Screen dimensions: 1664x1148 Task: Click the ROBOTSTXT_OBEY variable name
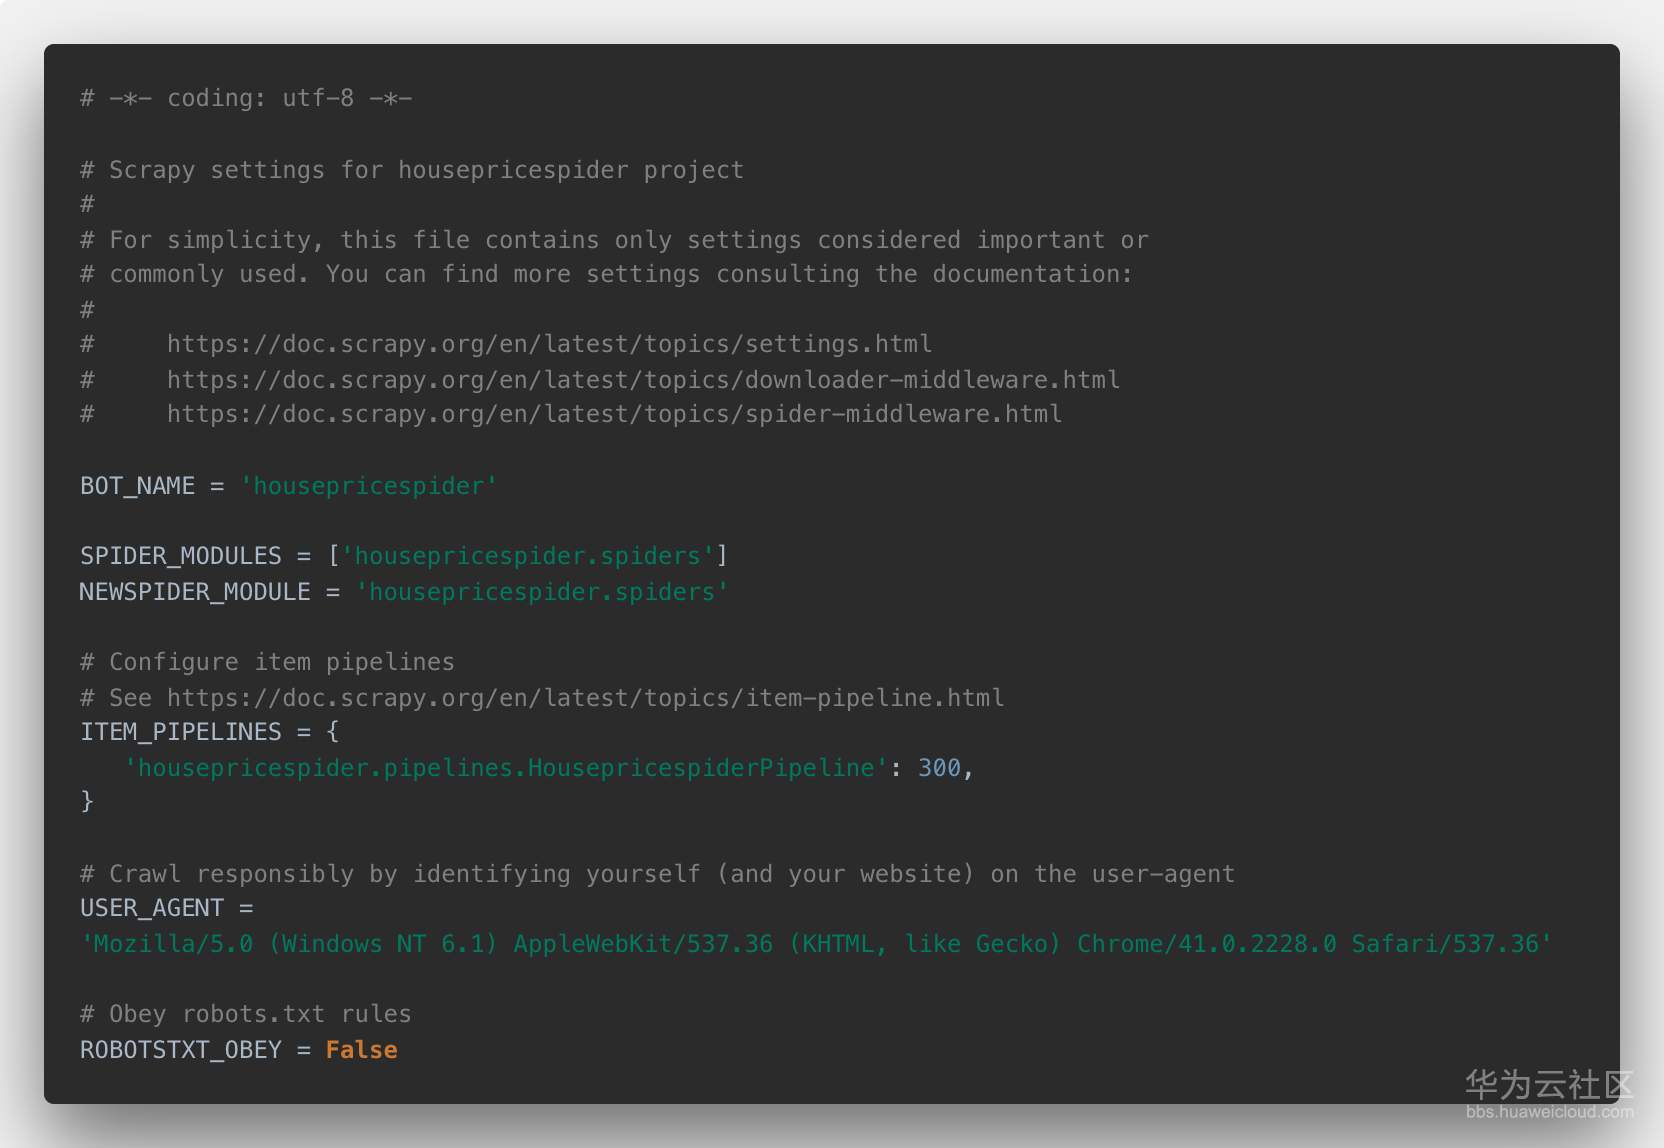[180, 1050]
